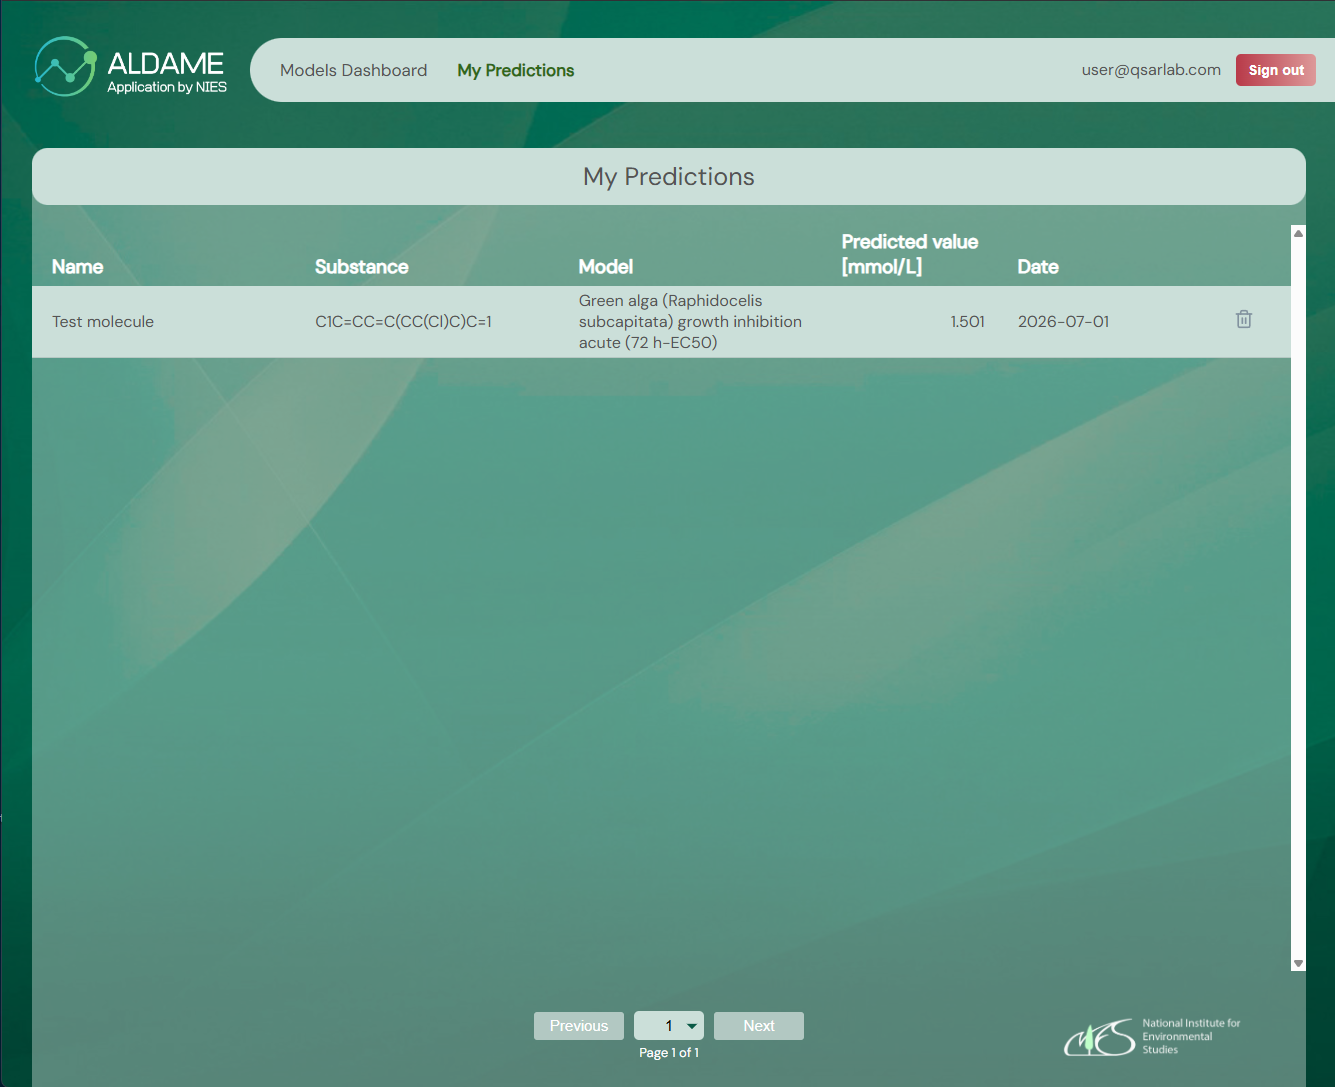
Task: Sort by the Date column header
Action: tap(1038, 267)
